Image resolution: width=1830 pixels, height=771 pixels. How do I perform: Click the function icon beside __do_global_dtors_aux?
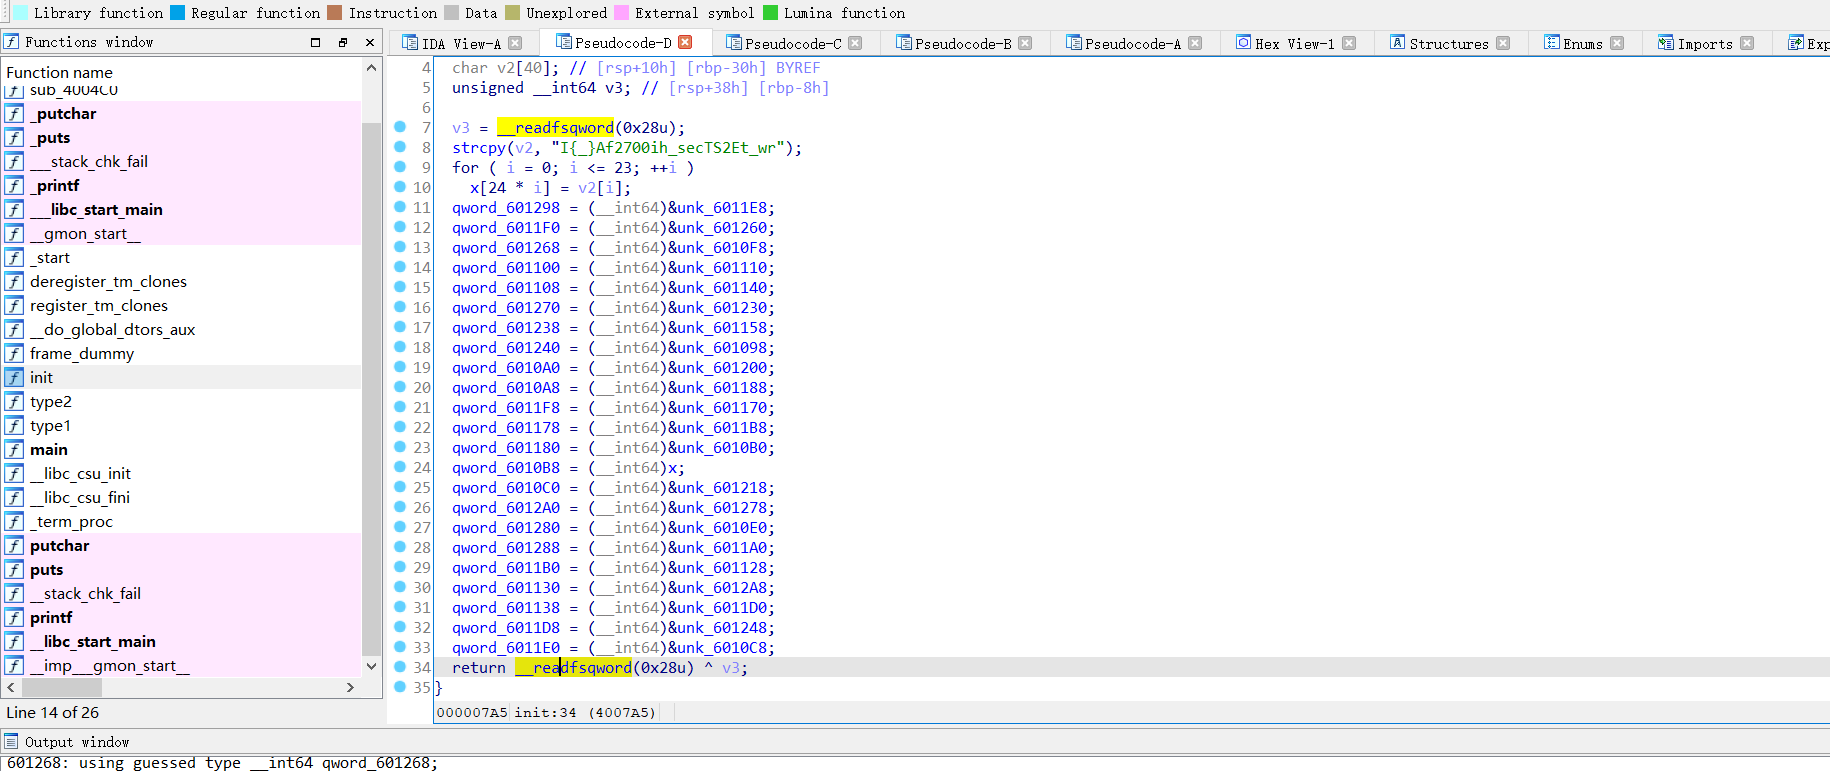pyautogui.click(x=14, y=329)
